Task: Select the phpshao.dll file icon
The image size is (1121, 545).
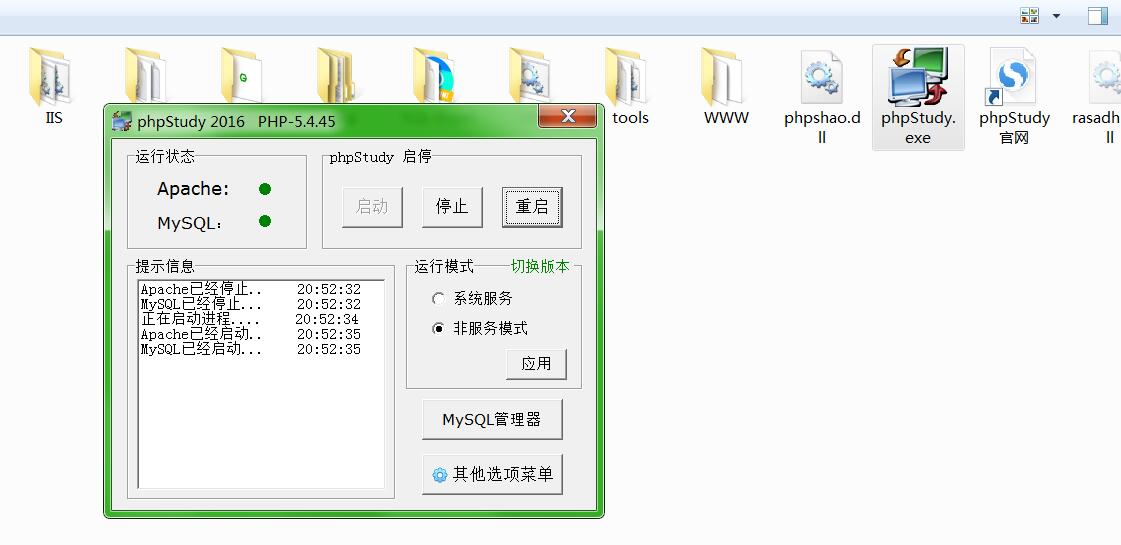Action: [822, 77]
